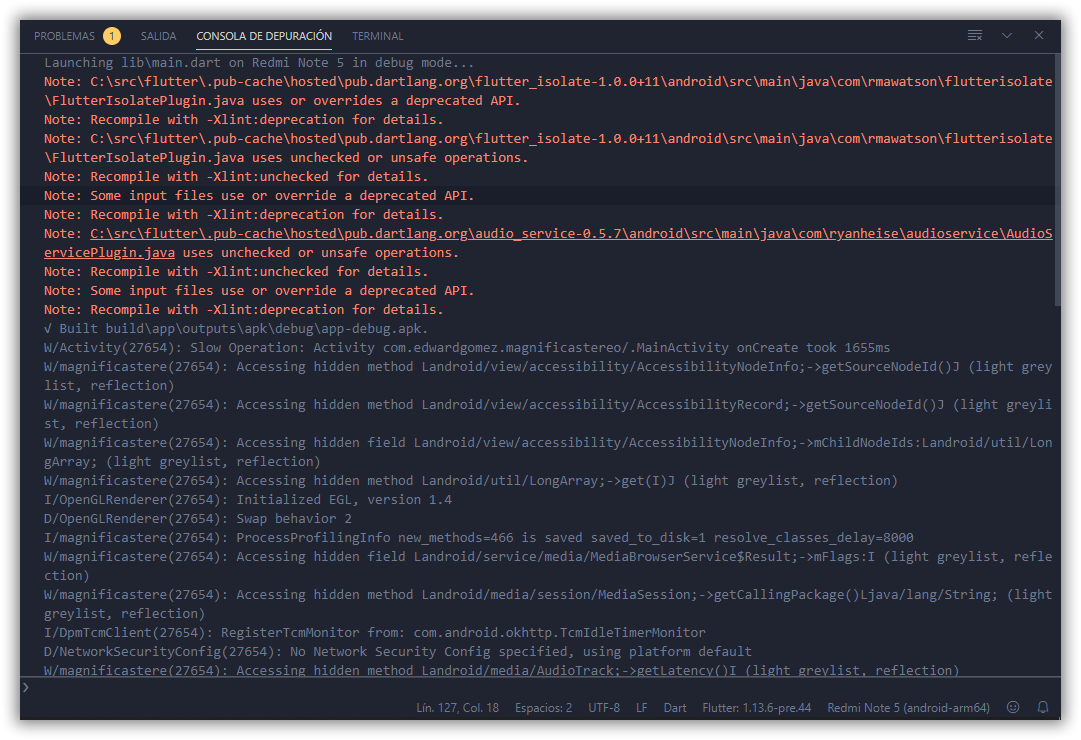Screen dimensions: 1081x740
Task: Change indentation via Espacios: 2
Action: [543, 708]
